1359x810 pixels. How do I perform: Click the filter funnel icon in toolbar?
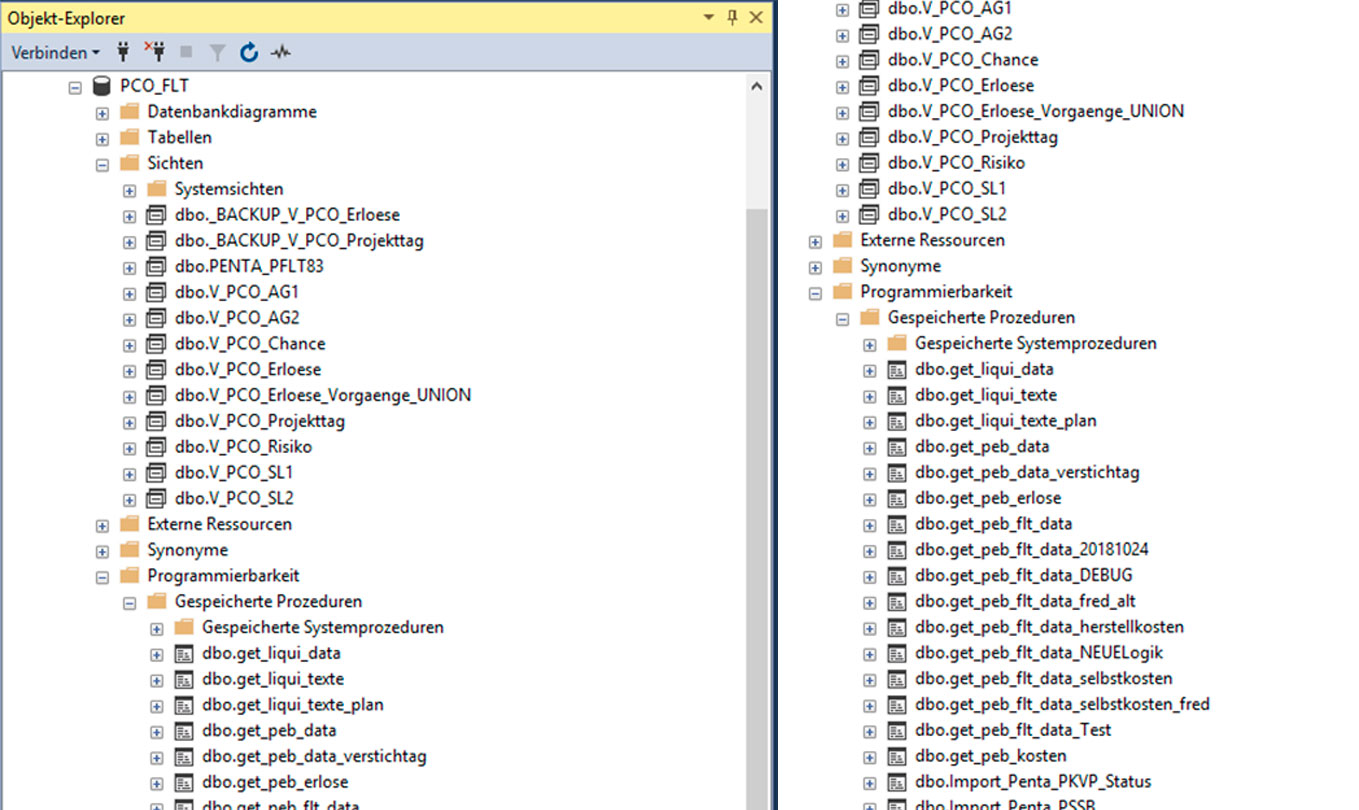217,52
